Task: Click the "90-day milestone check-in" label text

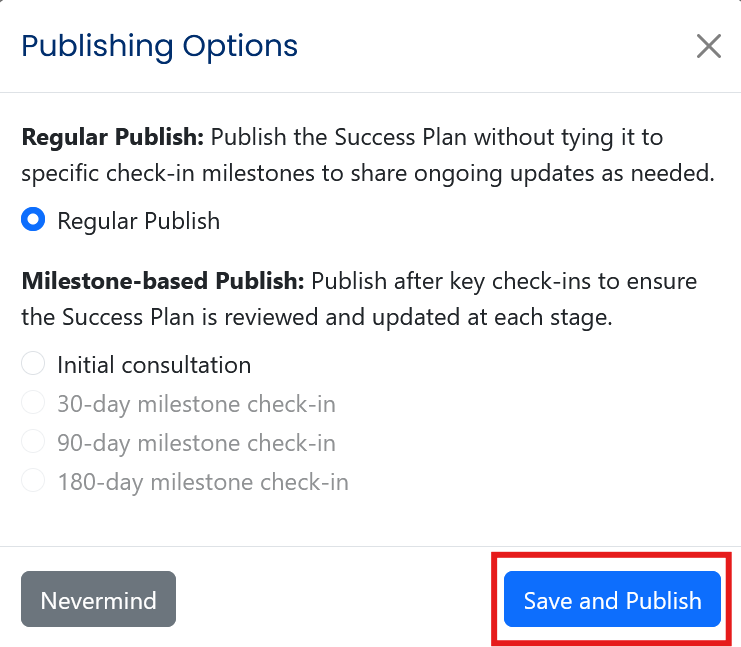Action: [196, 443]
